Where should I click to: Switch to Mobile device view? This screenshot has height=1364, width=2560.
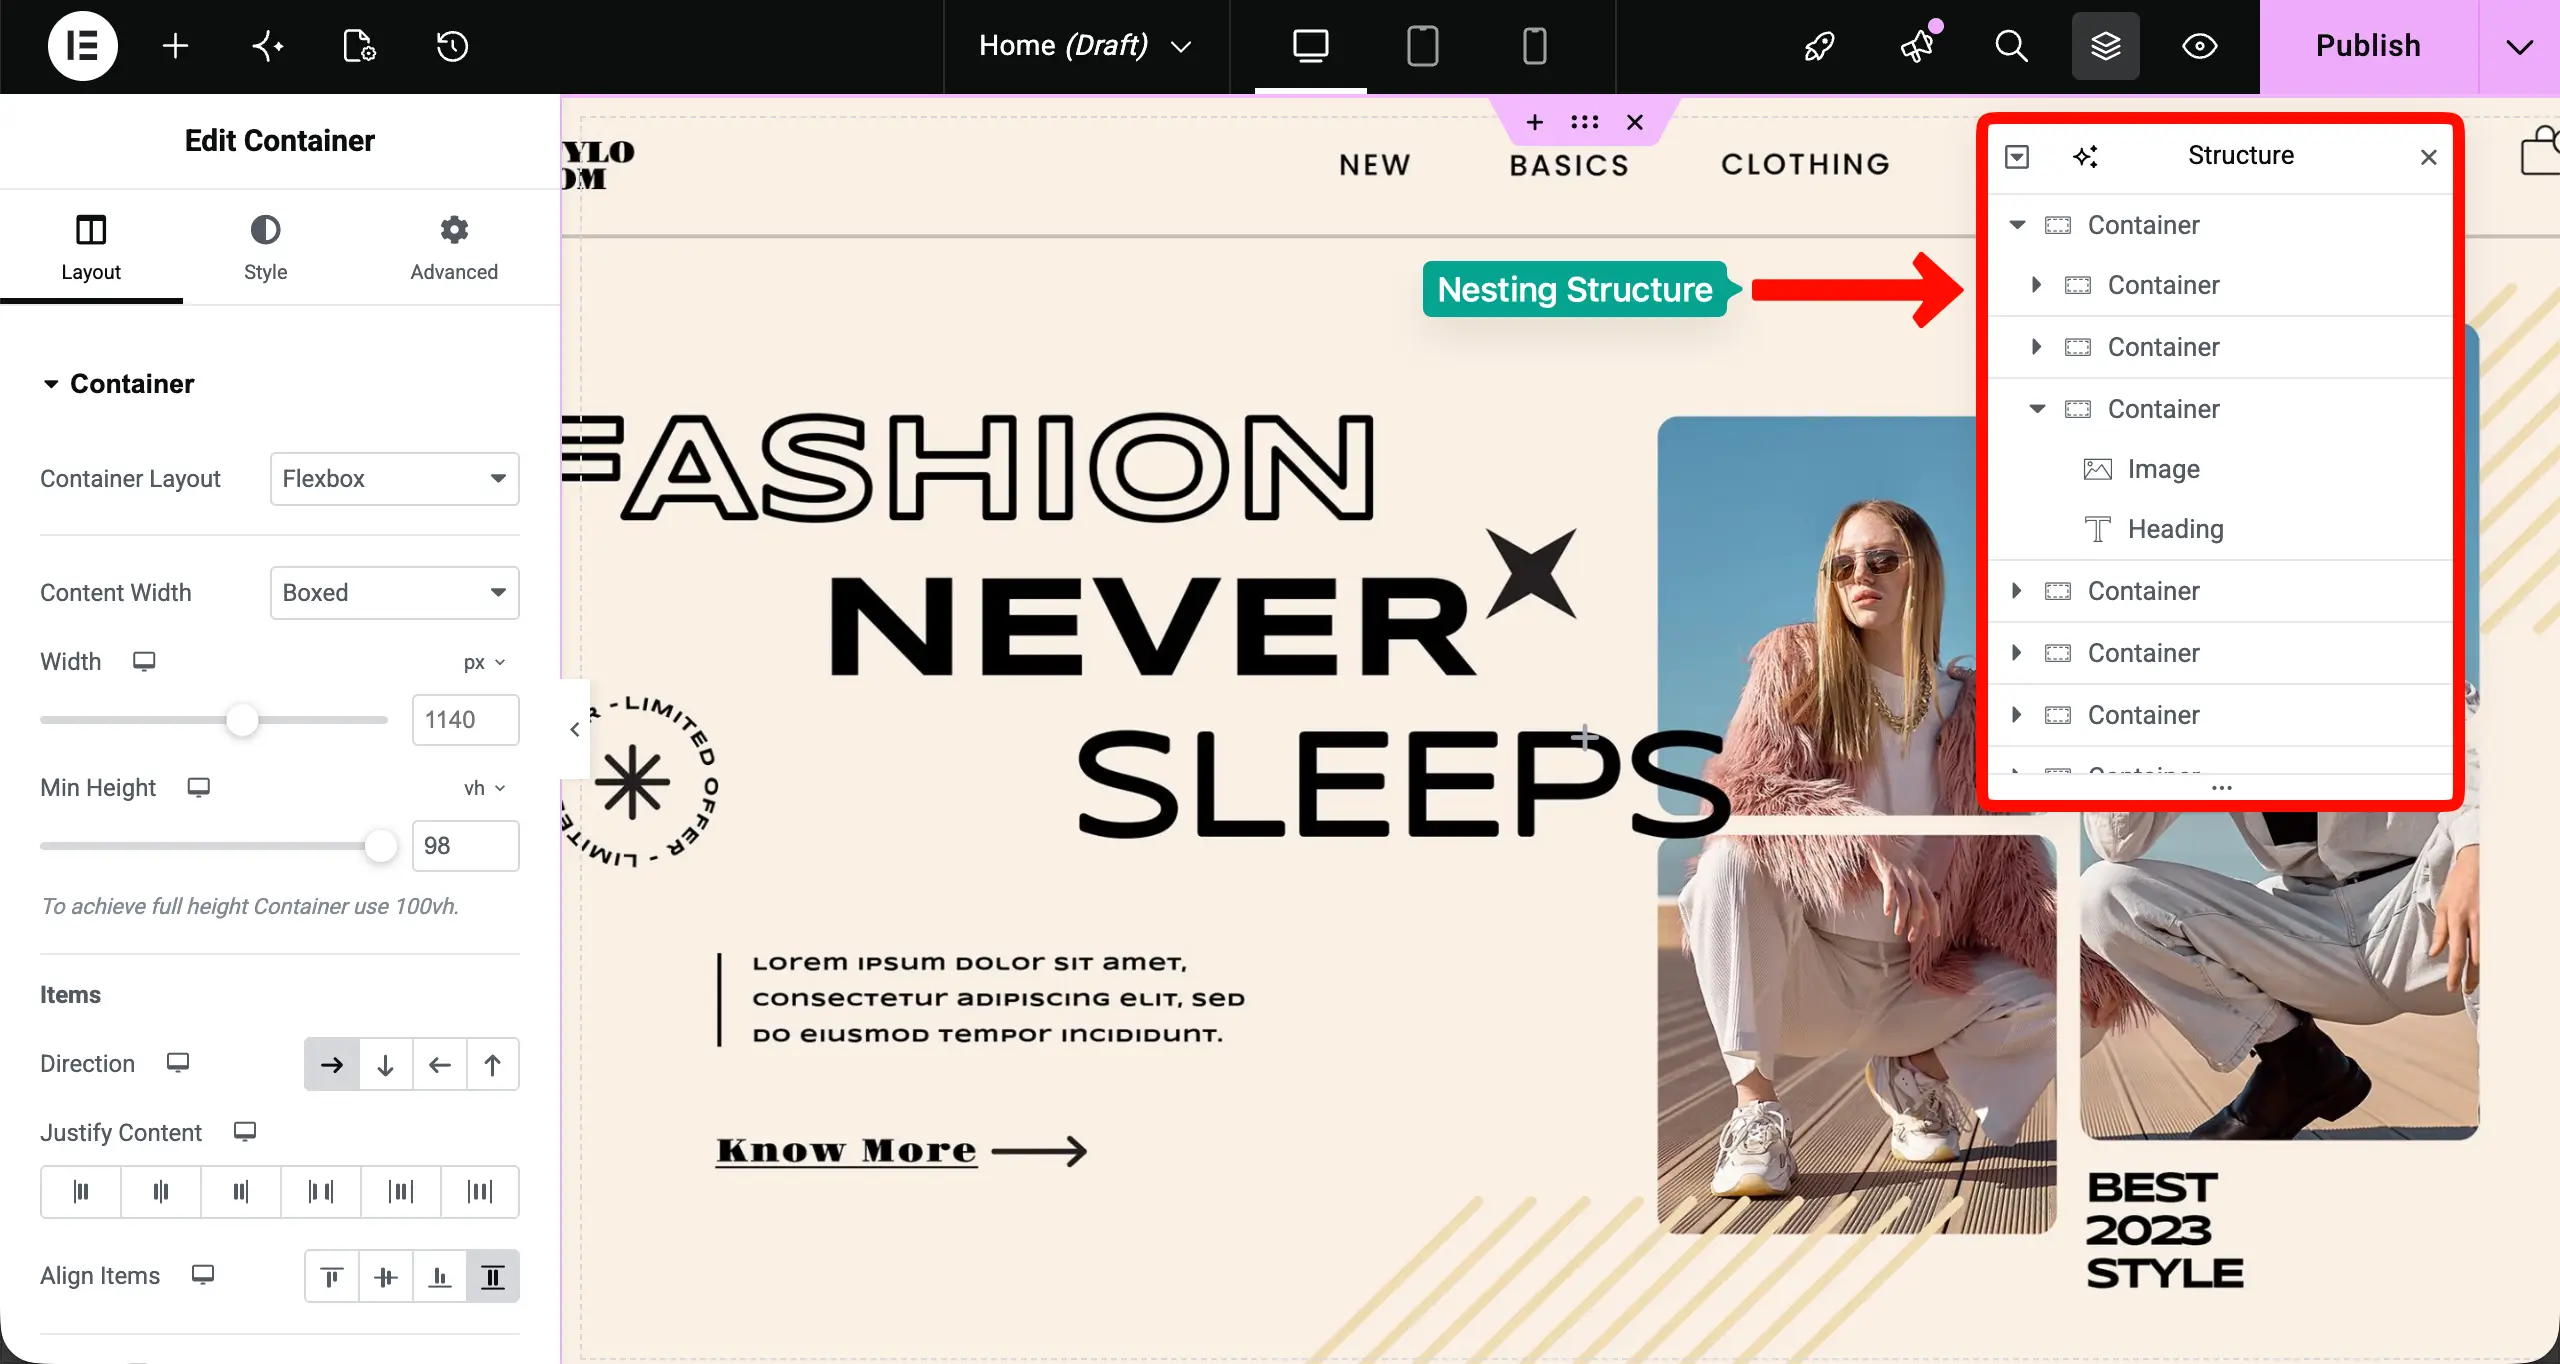click(x=1534, y=46)
